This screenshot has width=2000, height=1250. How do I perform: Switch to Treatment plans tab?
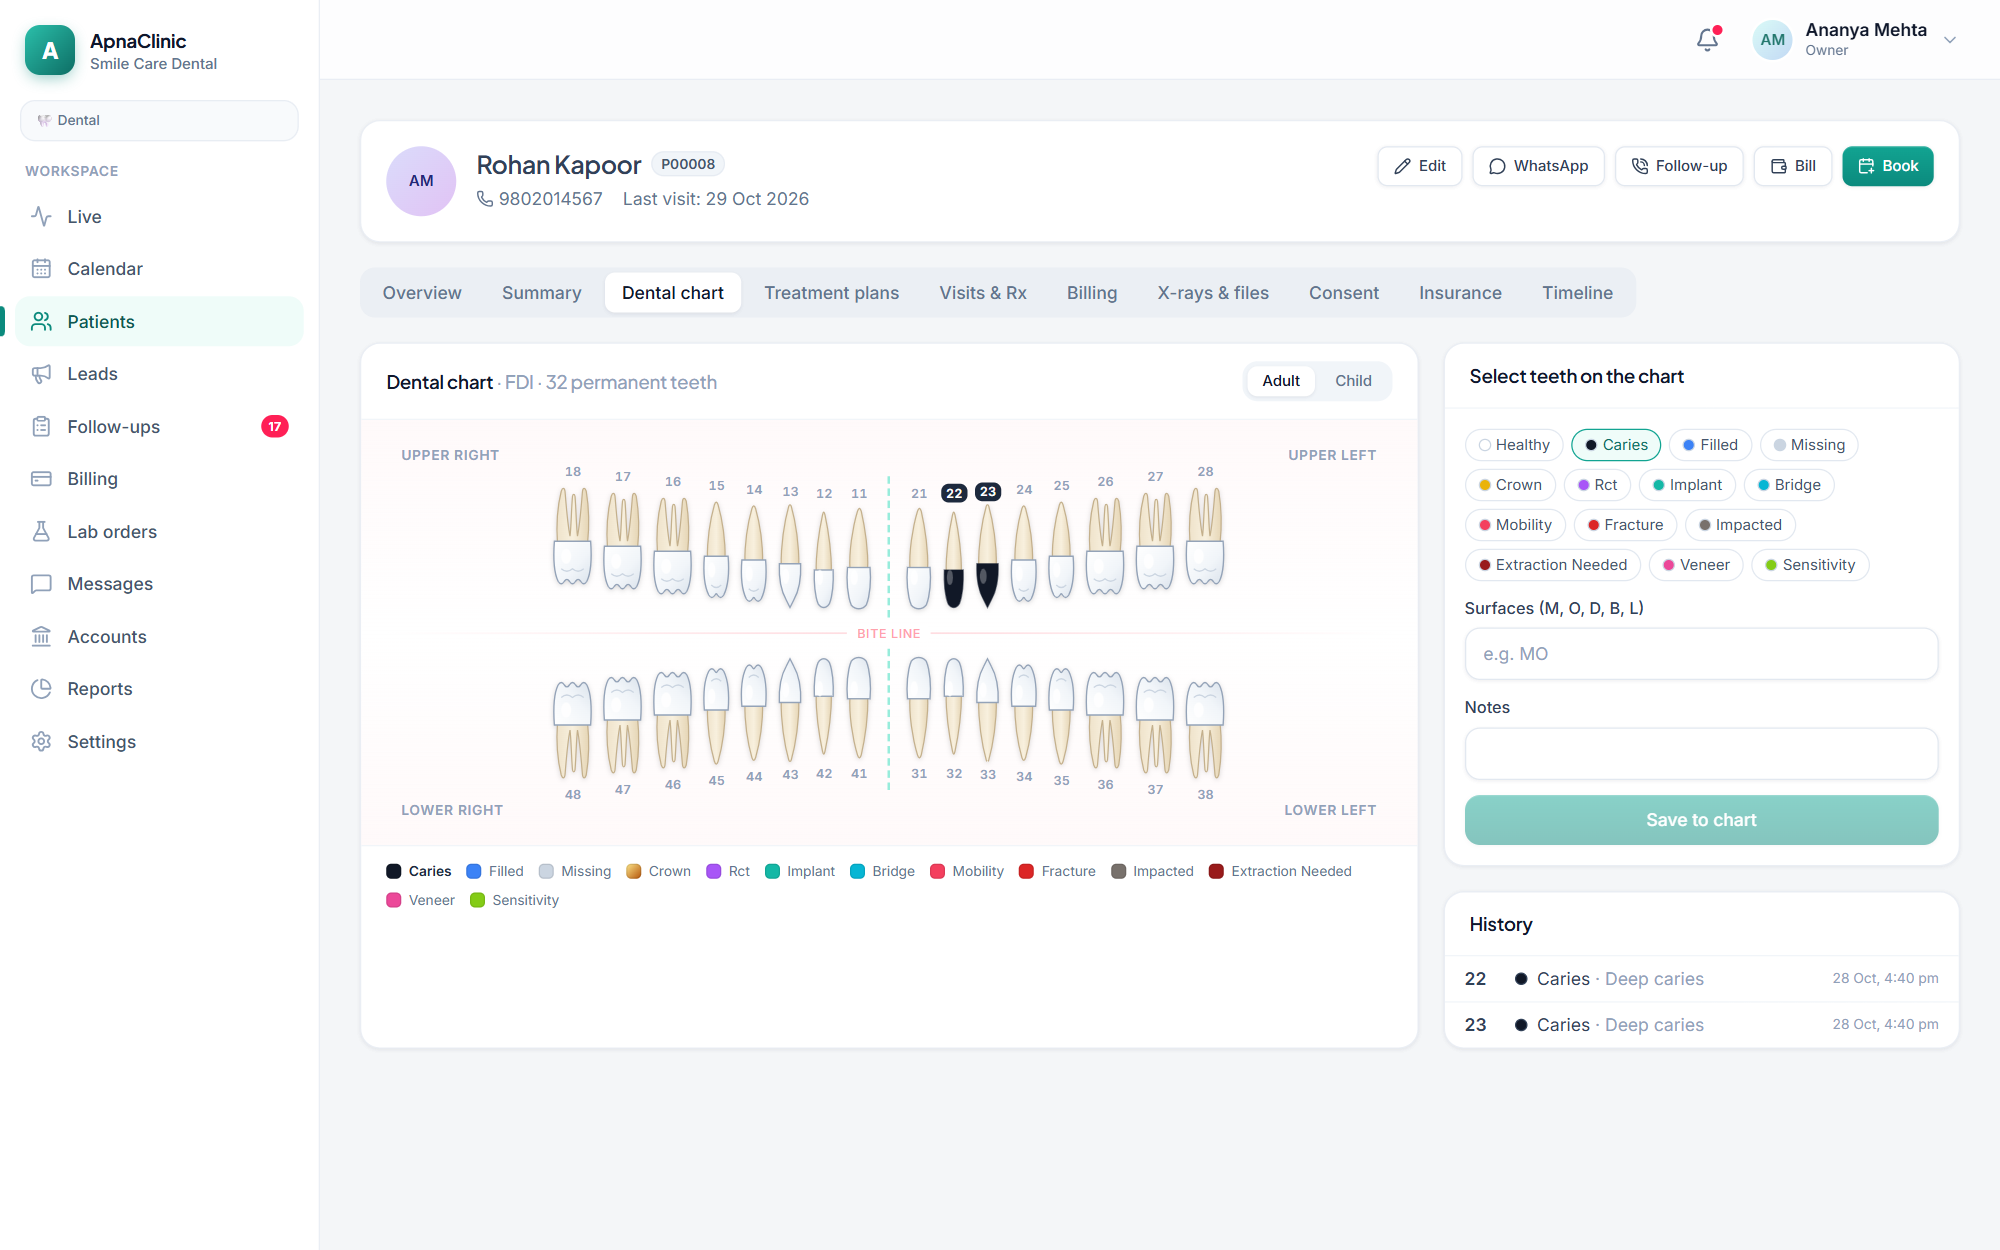831,293
